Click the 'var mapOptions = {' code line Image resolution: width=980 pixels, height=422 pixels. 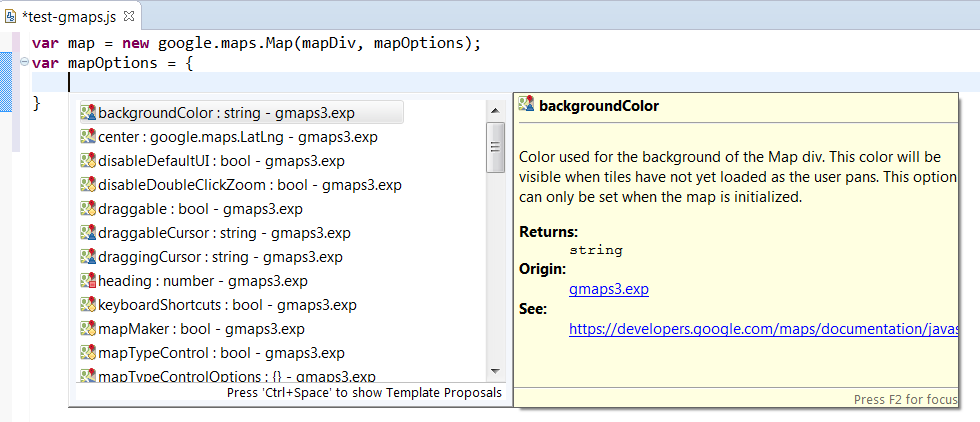[112, 63]
